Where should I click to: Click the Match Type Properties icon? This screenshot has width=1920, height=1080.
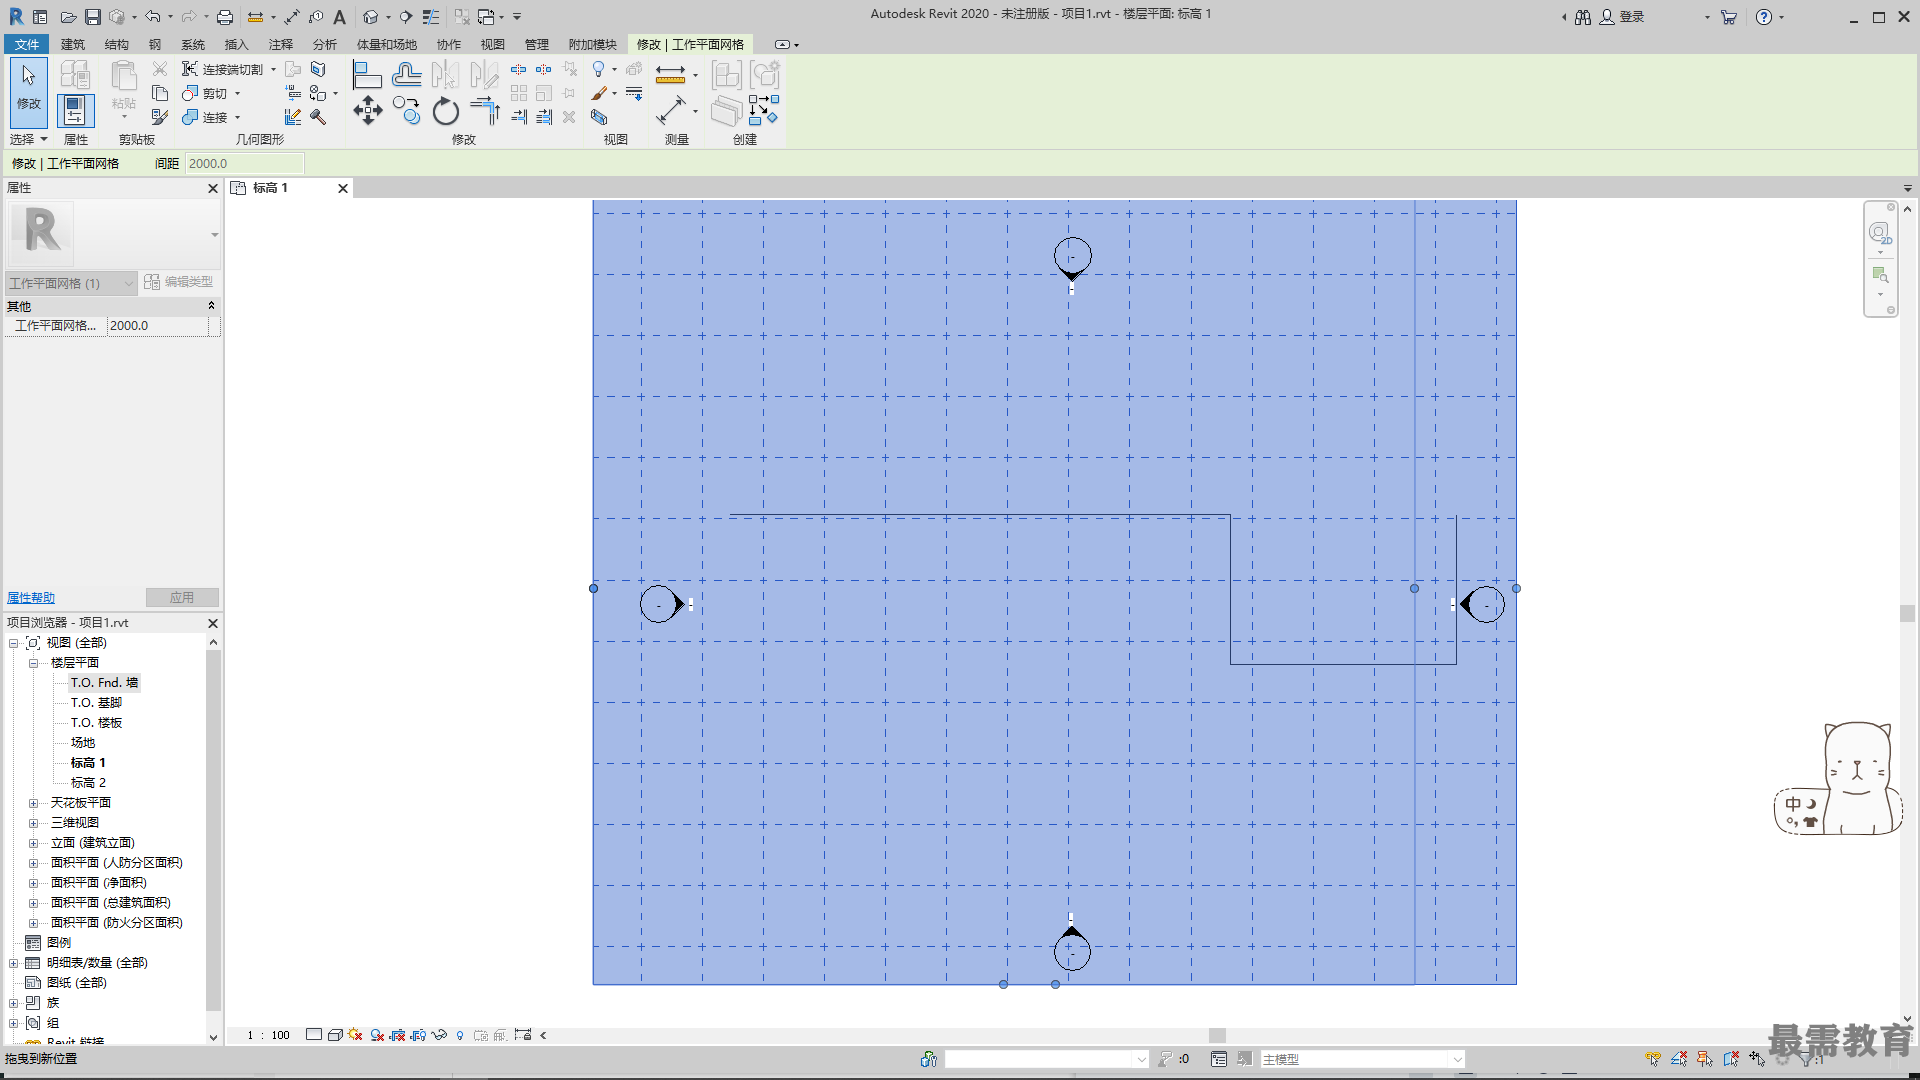click(160, 117)
